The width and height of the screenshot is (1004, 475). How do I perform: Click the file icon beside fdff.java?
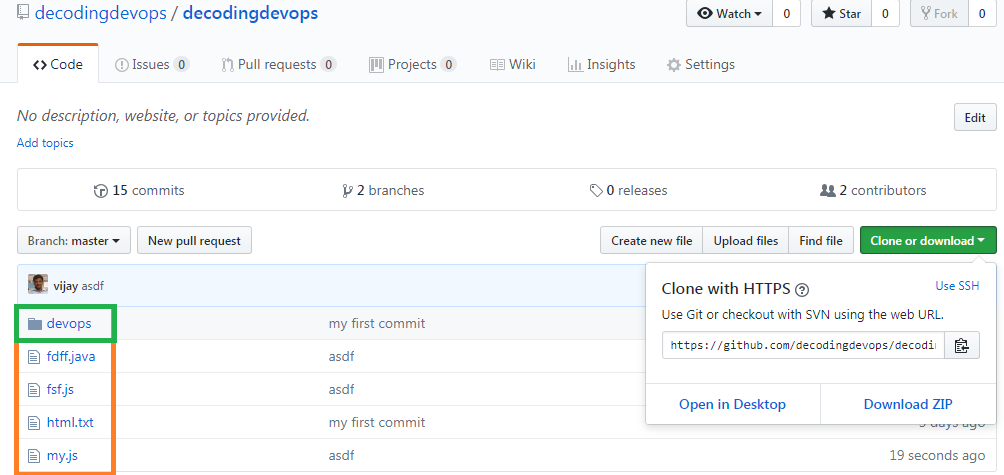coord(34,357)
